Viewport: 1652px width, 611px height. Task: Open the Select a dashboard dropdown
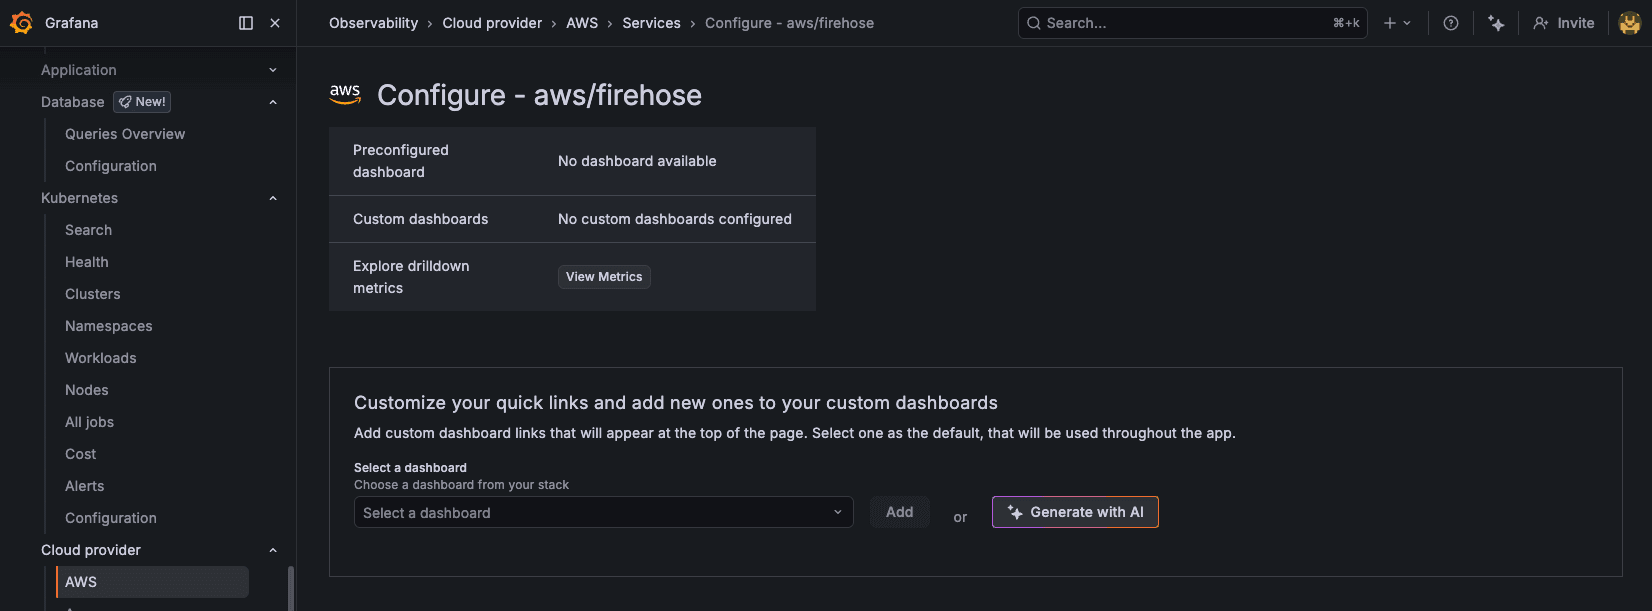click(603, 512)
